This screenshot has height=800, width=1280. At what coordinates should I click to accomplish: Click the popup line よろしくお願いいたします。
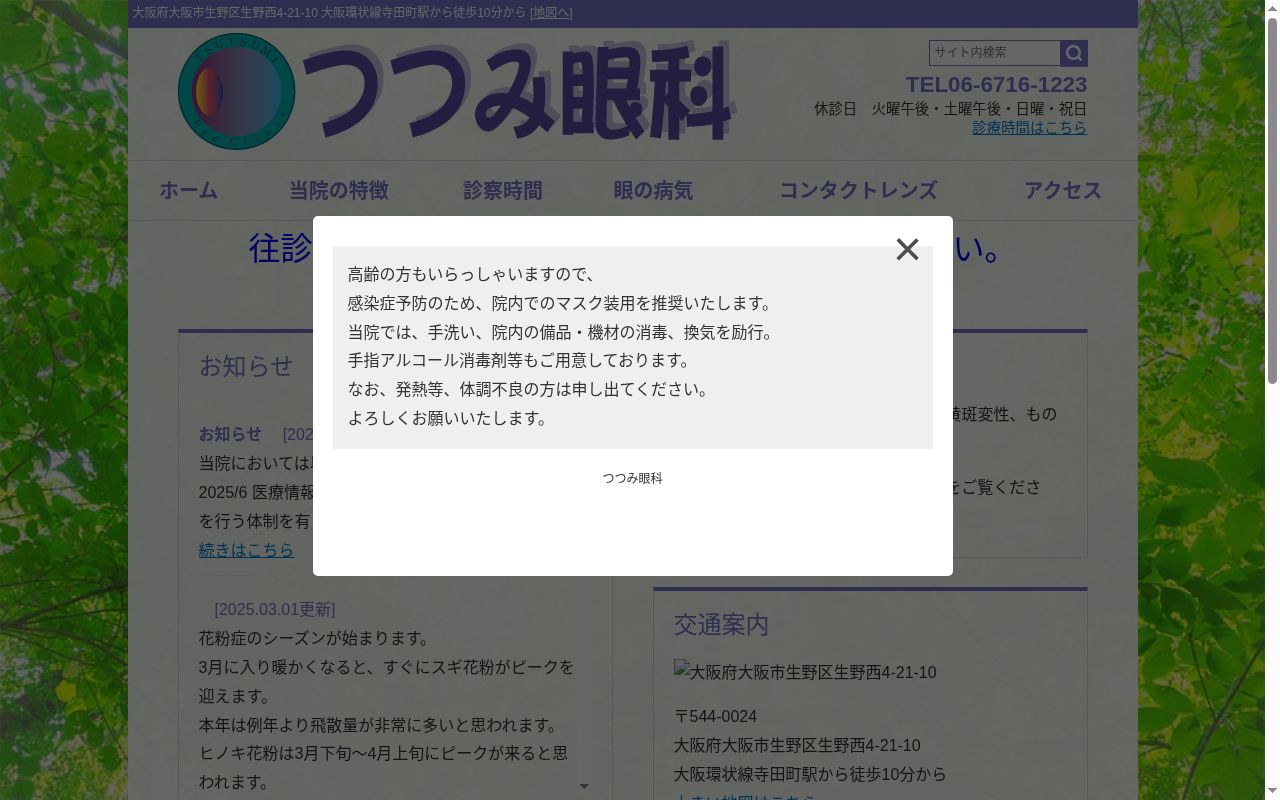(451, 418)
